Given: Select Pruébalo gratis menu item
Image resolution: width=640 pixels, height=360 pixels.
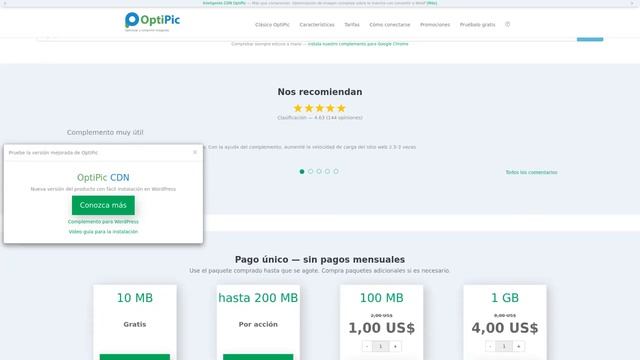Looking at the screenshot, I should 477,25.
